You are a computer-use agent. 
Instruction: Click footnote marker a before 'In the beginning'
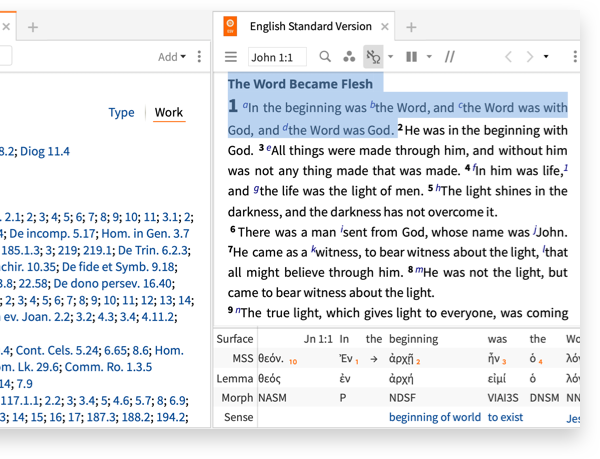(x=245, y=104)
